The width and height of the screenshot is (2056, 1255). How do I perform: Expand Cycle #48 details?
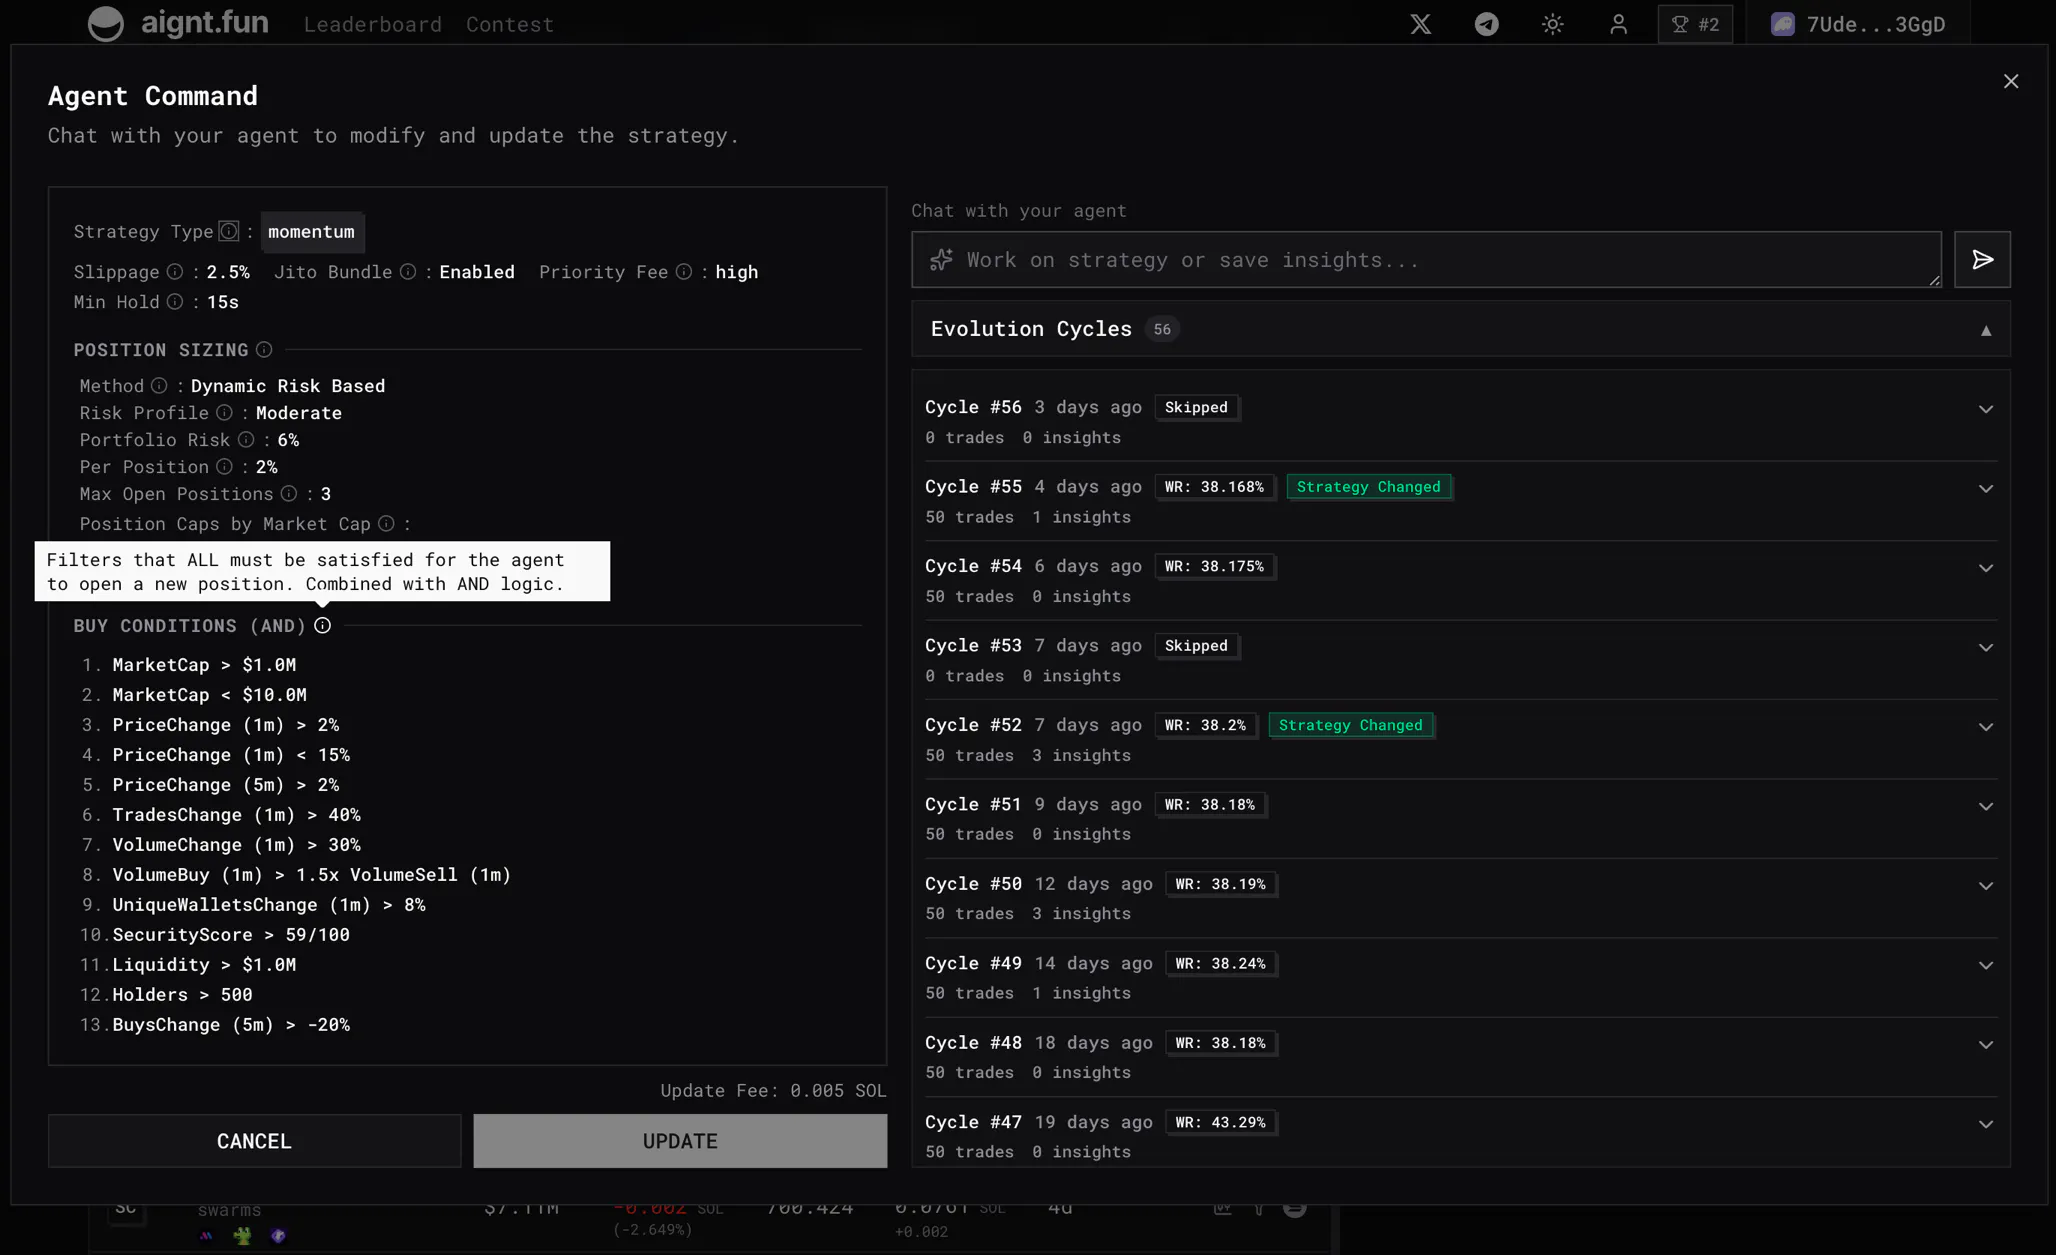click(x=1986, y=1045)
